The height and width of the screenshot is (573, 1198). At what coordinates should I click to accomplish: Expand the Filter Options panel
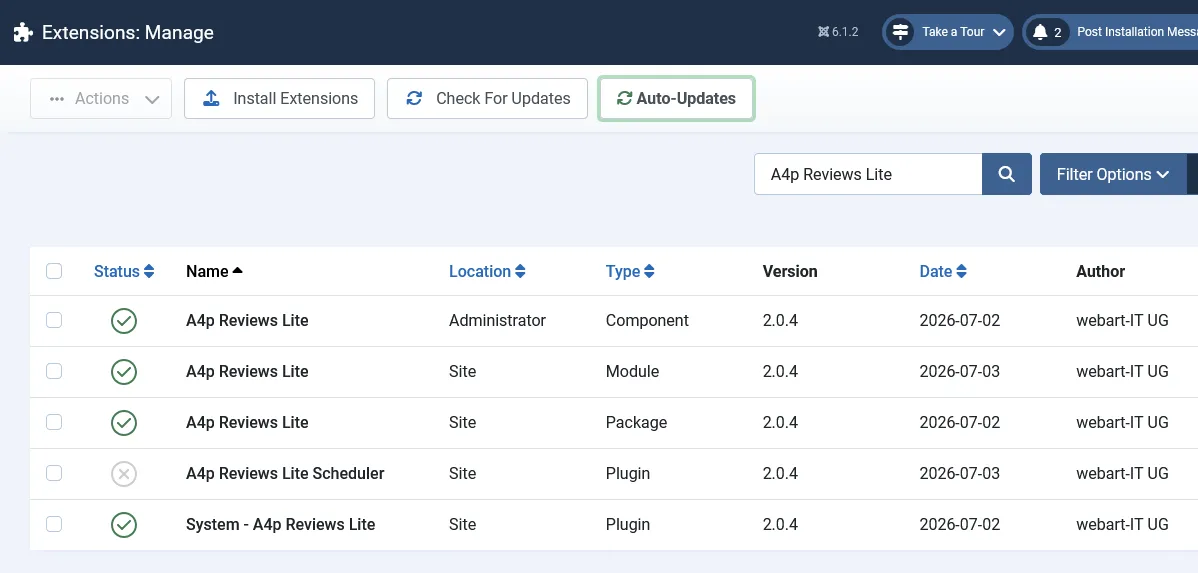coord(1113,174)
